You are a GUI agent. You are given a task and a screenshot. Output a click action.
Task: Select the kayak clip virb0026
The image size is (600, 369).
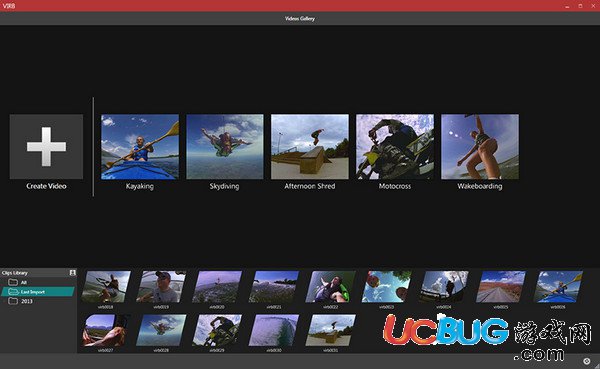(558, 287)
